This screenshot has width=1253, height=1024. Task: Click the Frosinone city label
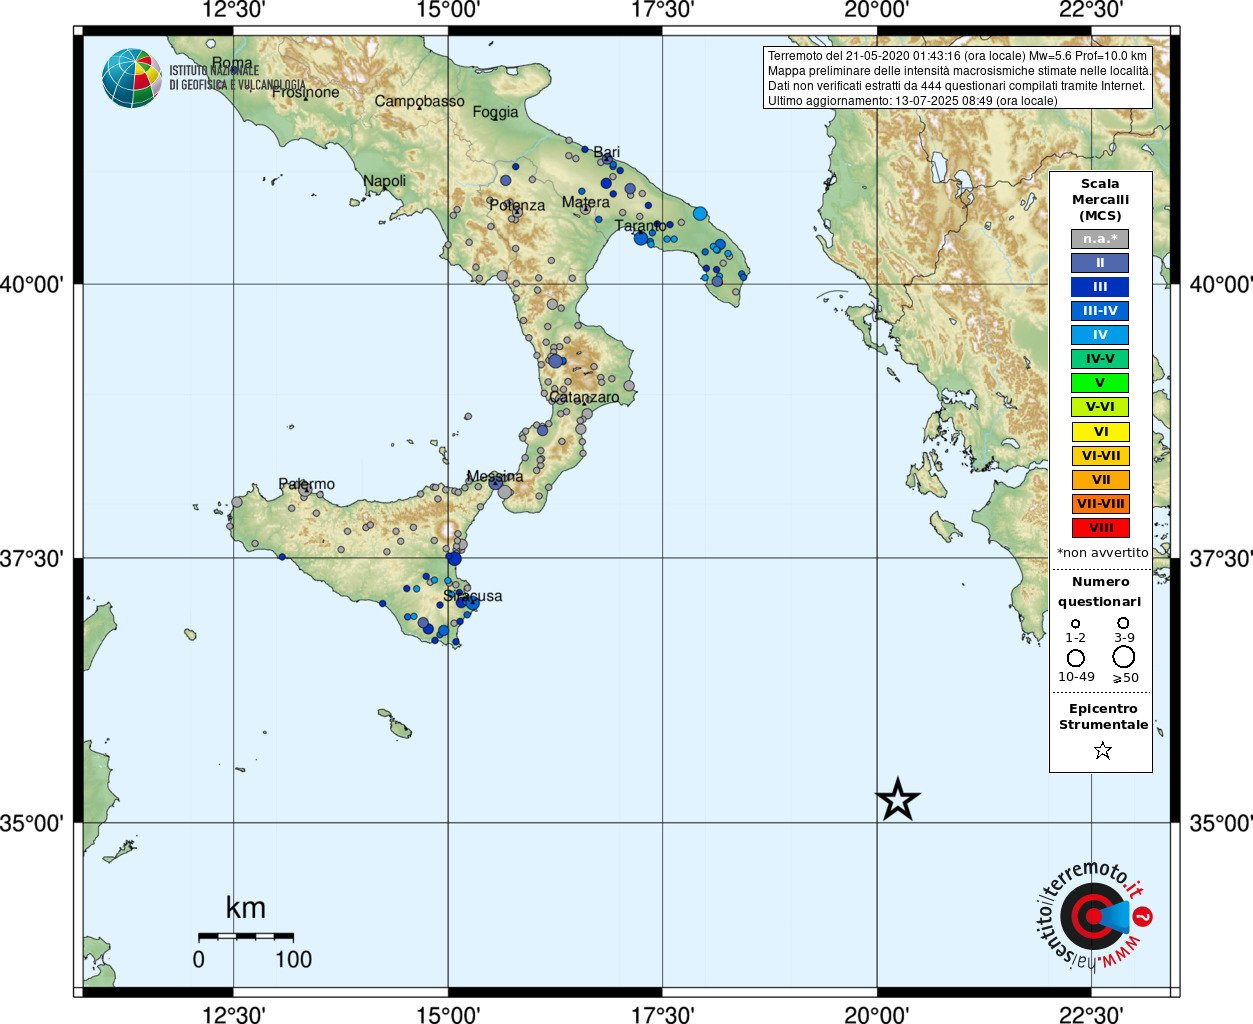tap(306, 92)
